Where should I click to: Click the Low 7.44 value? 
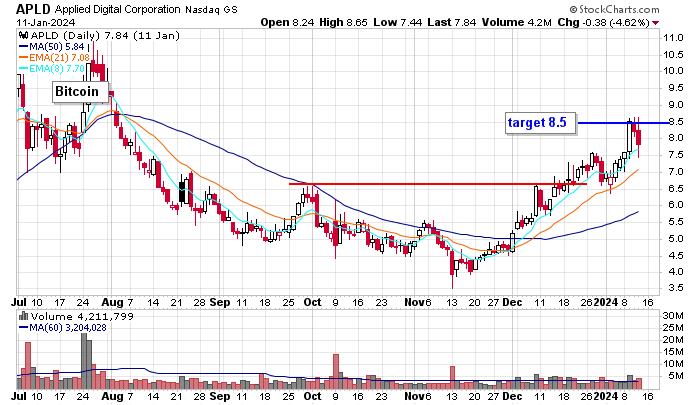(x=397, y=22)
